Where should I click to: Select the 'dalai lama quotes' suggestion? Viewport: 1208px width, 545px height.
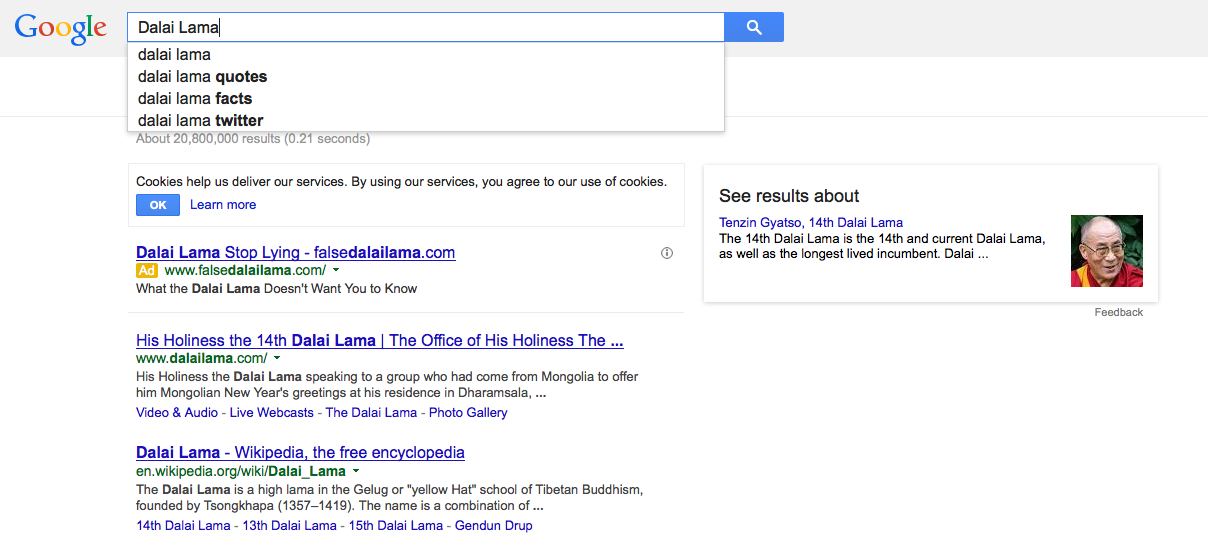point(203,77)
